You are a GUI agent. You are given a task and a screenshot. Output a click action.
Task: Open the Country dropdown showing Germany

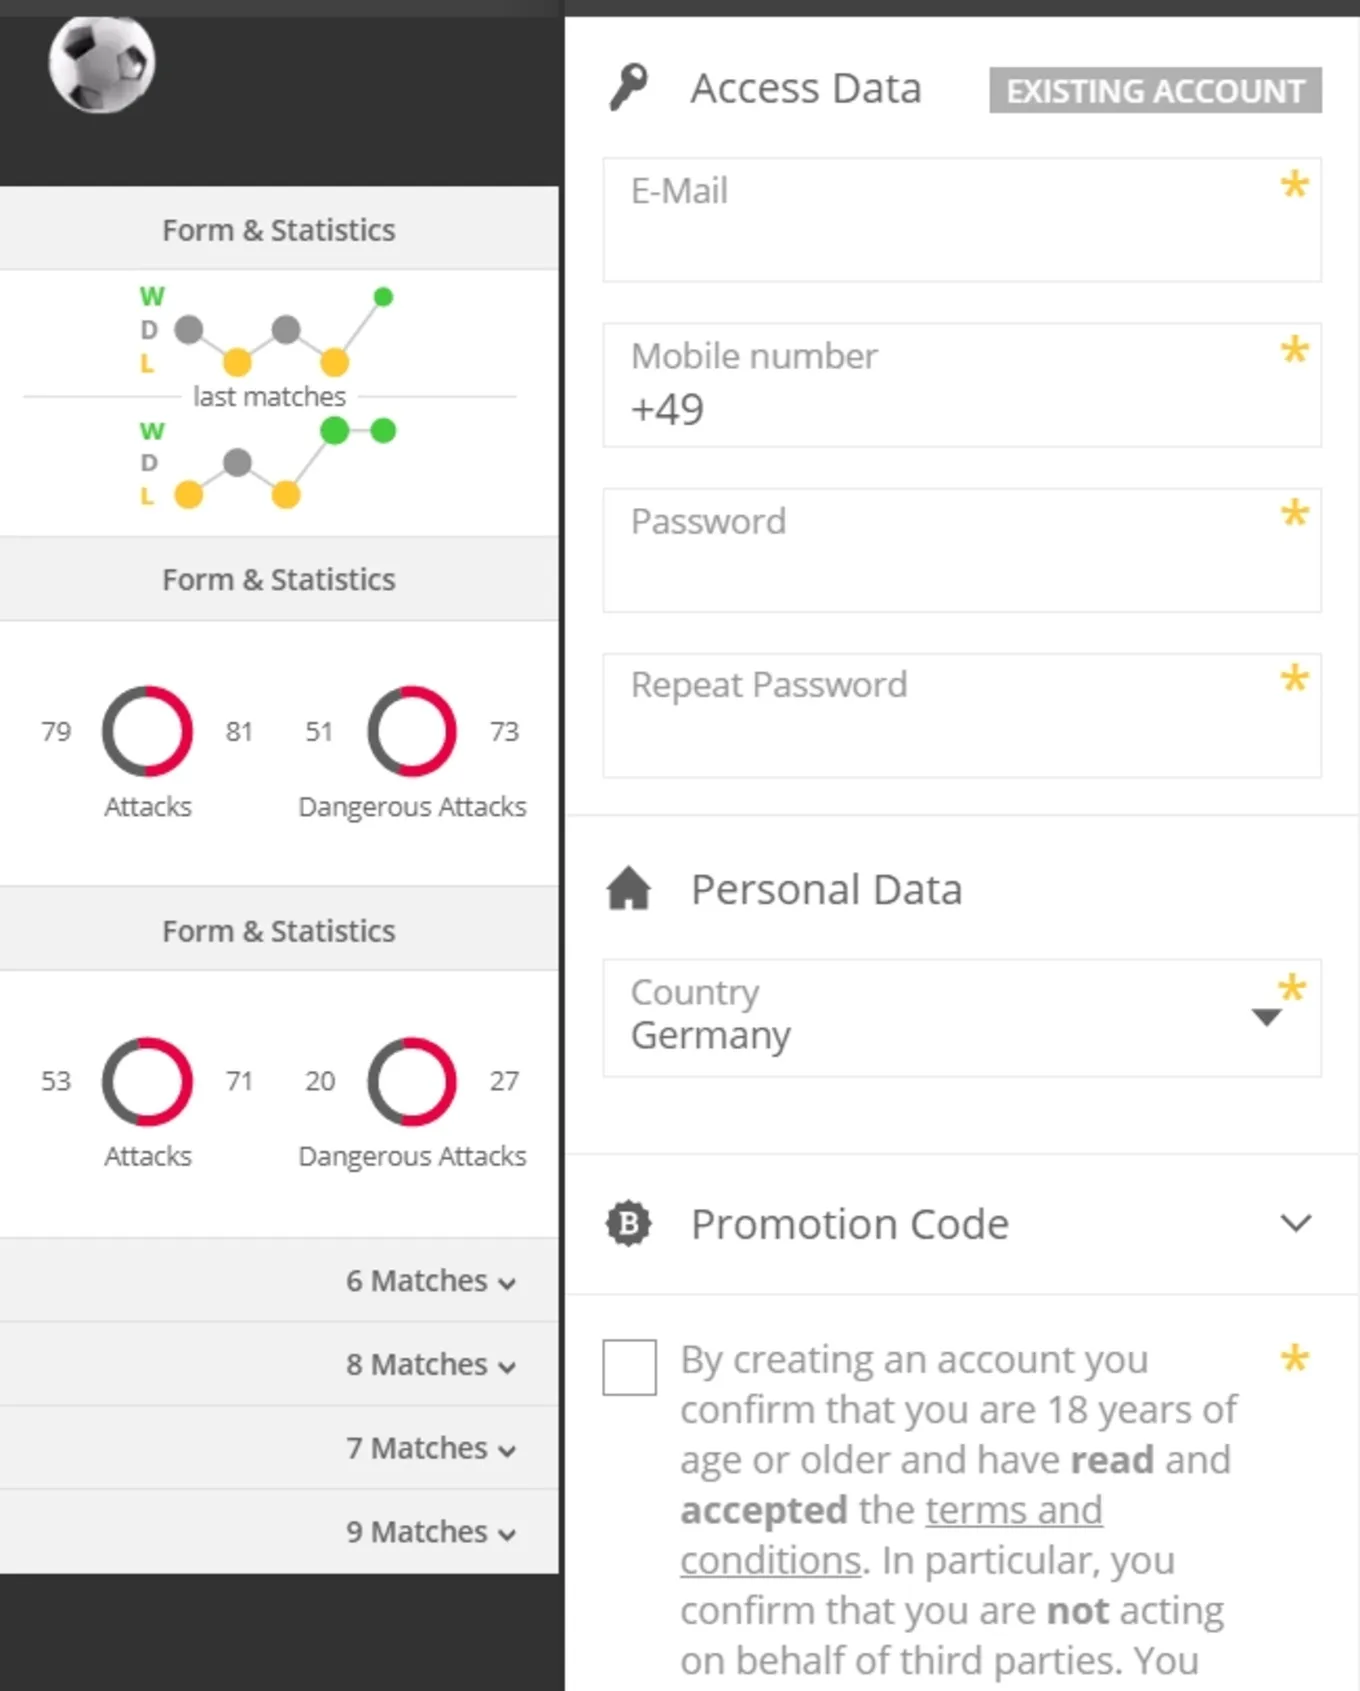click(x=961, y=1017)
